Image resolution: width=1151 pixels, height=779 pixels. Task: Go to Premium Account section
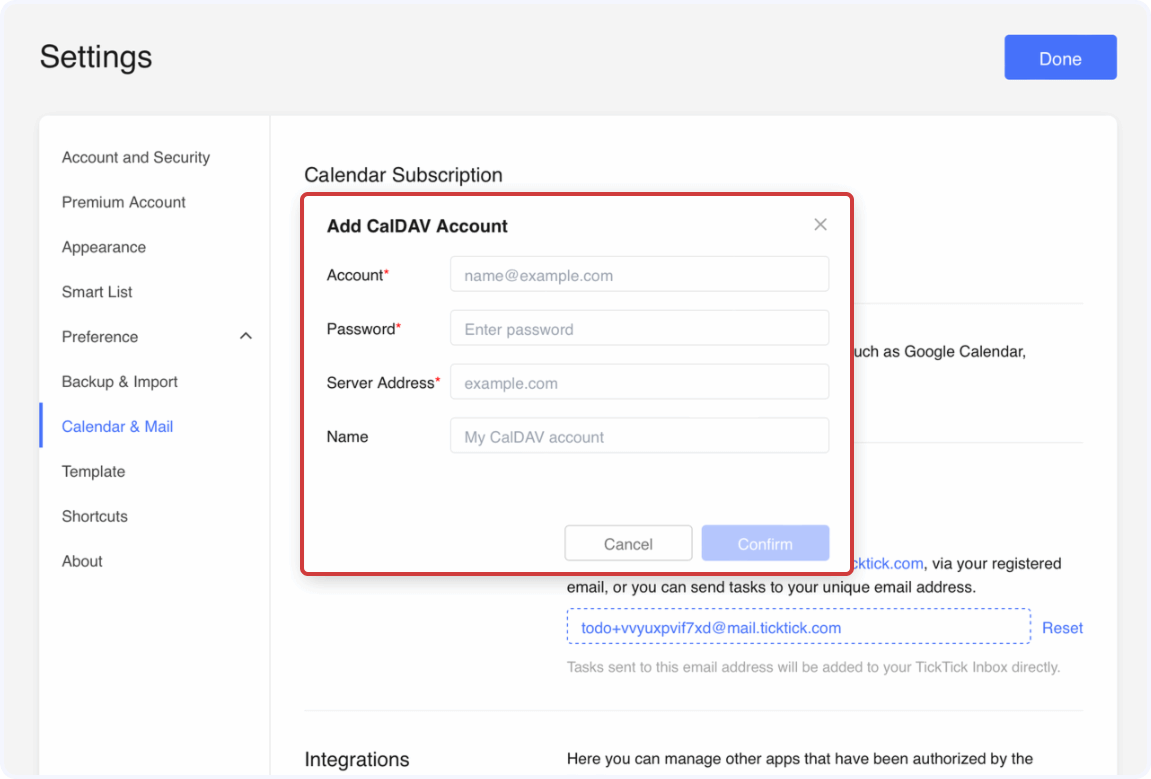[x=124, y=202]
